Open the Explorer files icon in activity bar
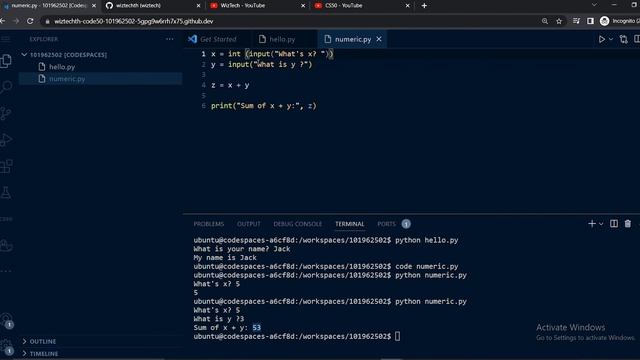This screenshot has height=360, width=640. click(x=6, y=61)
